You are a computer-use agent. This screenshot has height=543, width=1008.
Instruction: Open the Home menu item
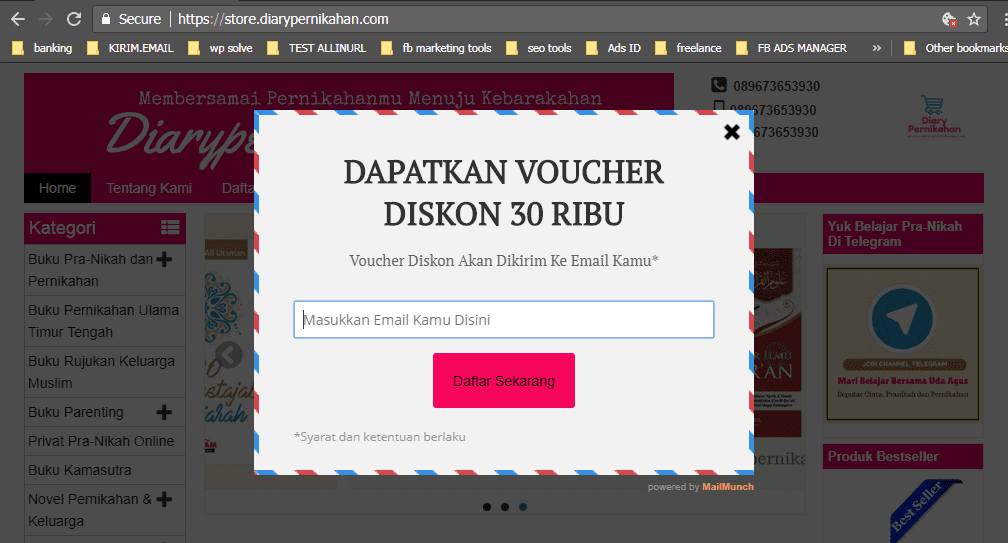57,188
